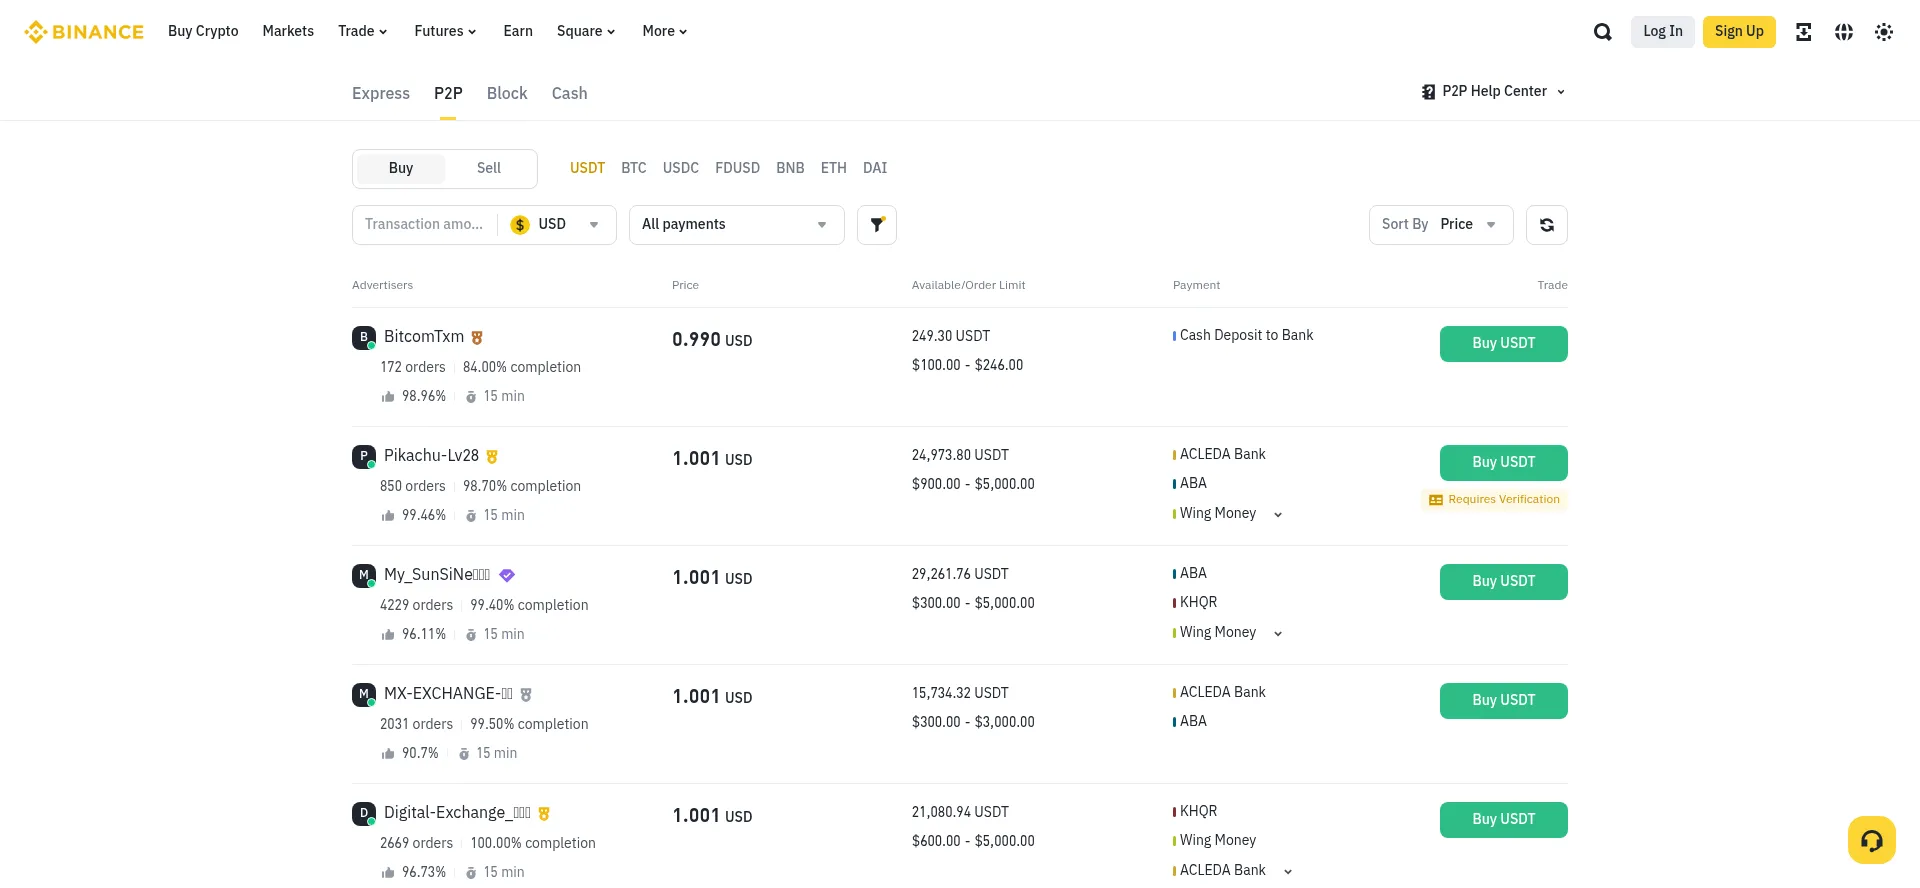
Task: Expand Pikachu-Lv28's payment methods chevron
Action: point(1277,515)
